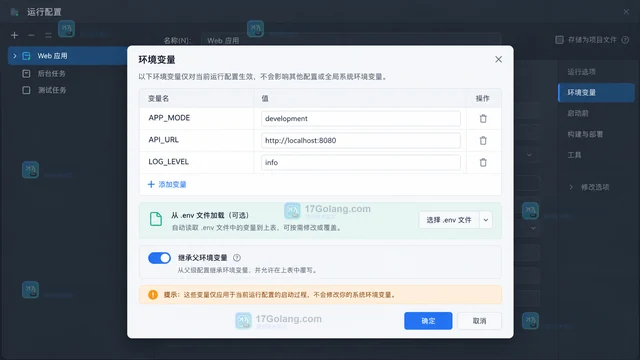Click the 确定 button
This screenshot has height=360, width=640.
pyautogui.click(x=428, y=321)
